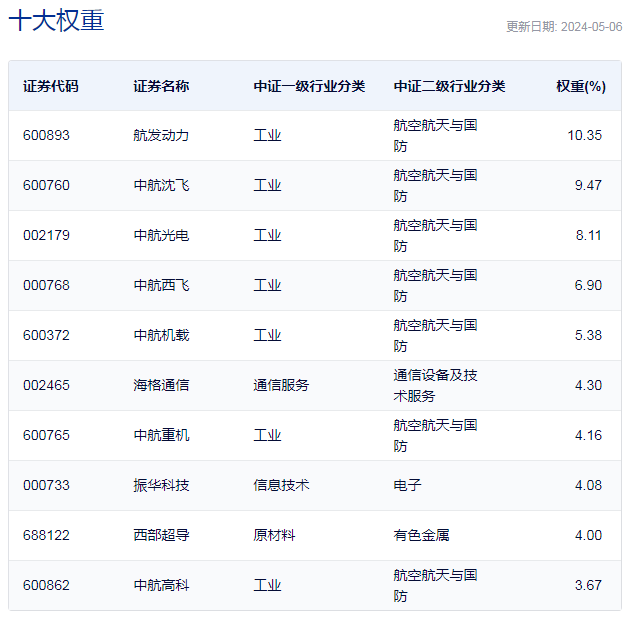This screenshot has width=628, height=618.
Task: Click weight value 4.30
Action: (588, 385)
